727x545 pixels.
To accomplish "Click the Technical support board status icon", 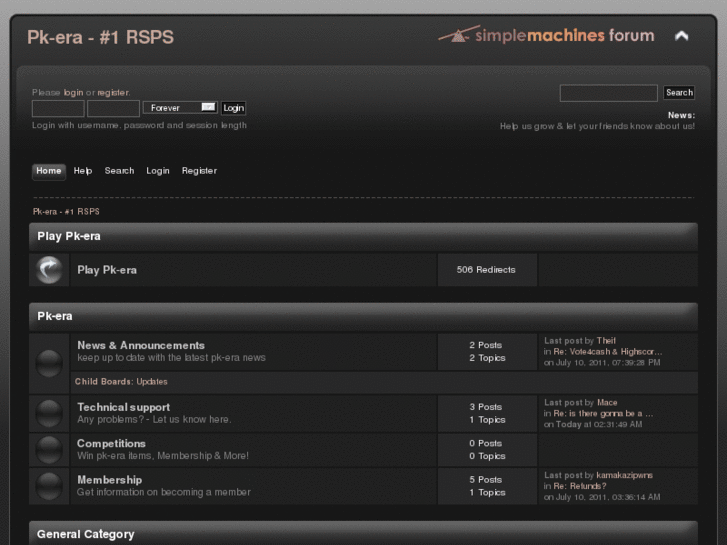I will (49, 413).
